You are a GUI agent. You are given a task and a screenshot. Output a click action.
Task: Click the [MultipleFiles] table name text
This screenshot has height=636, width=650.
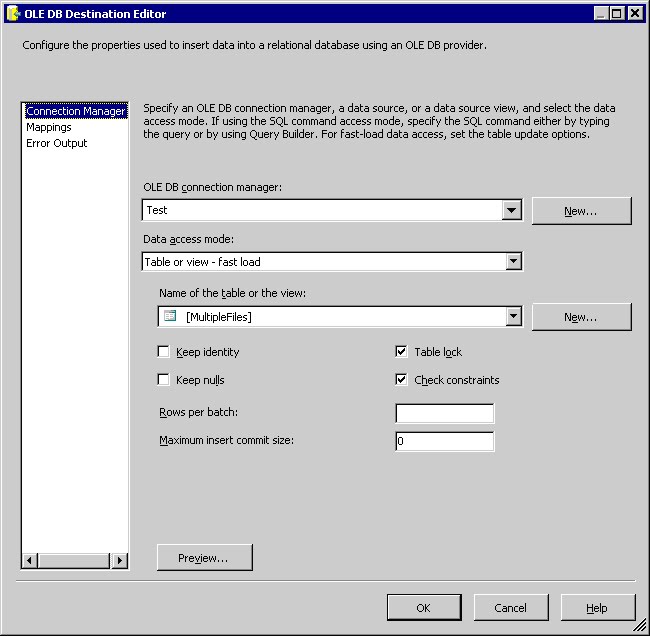pos(218,317)
